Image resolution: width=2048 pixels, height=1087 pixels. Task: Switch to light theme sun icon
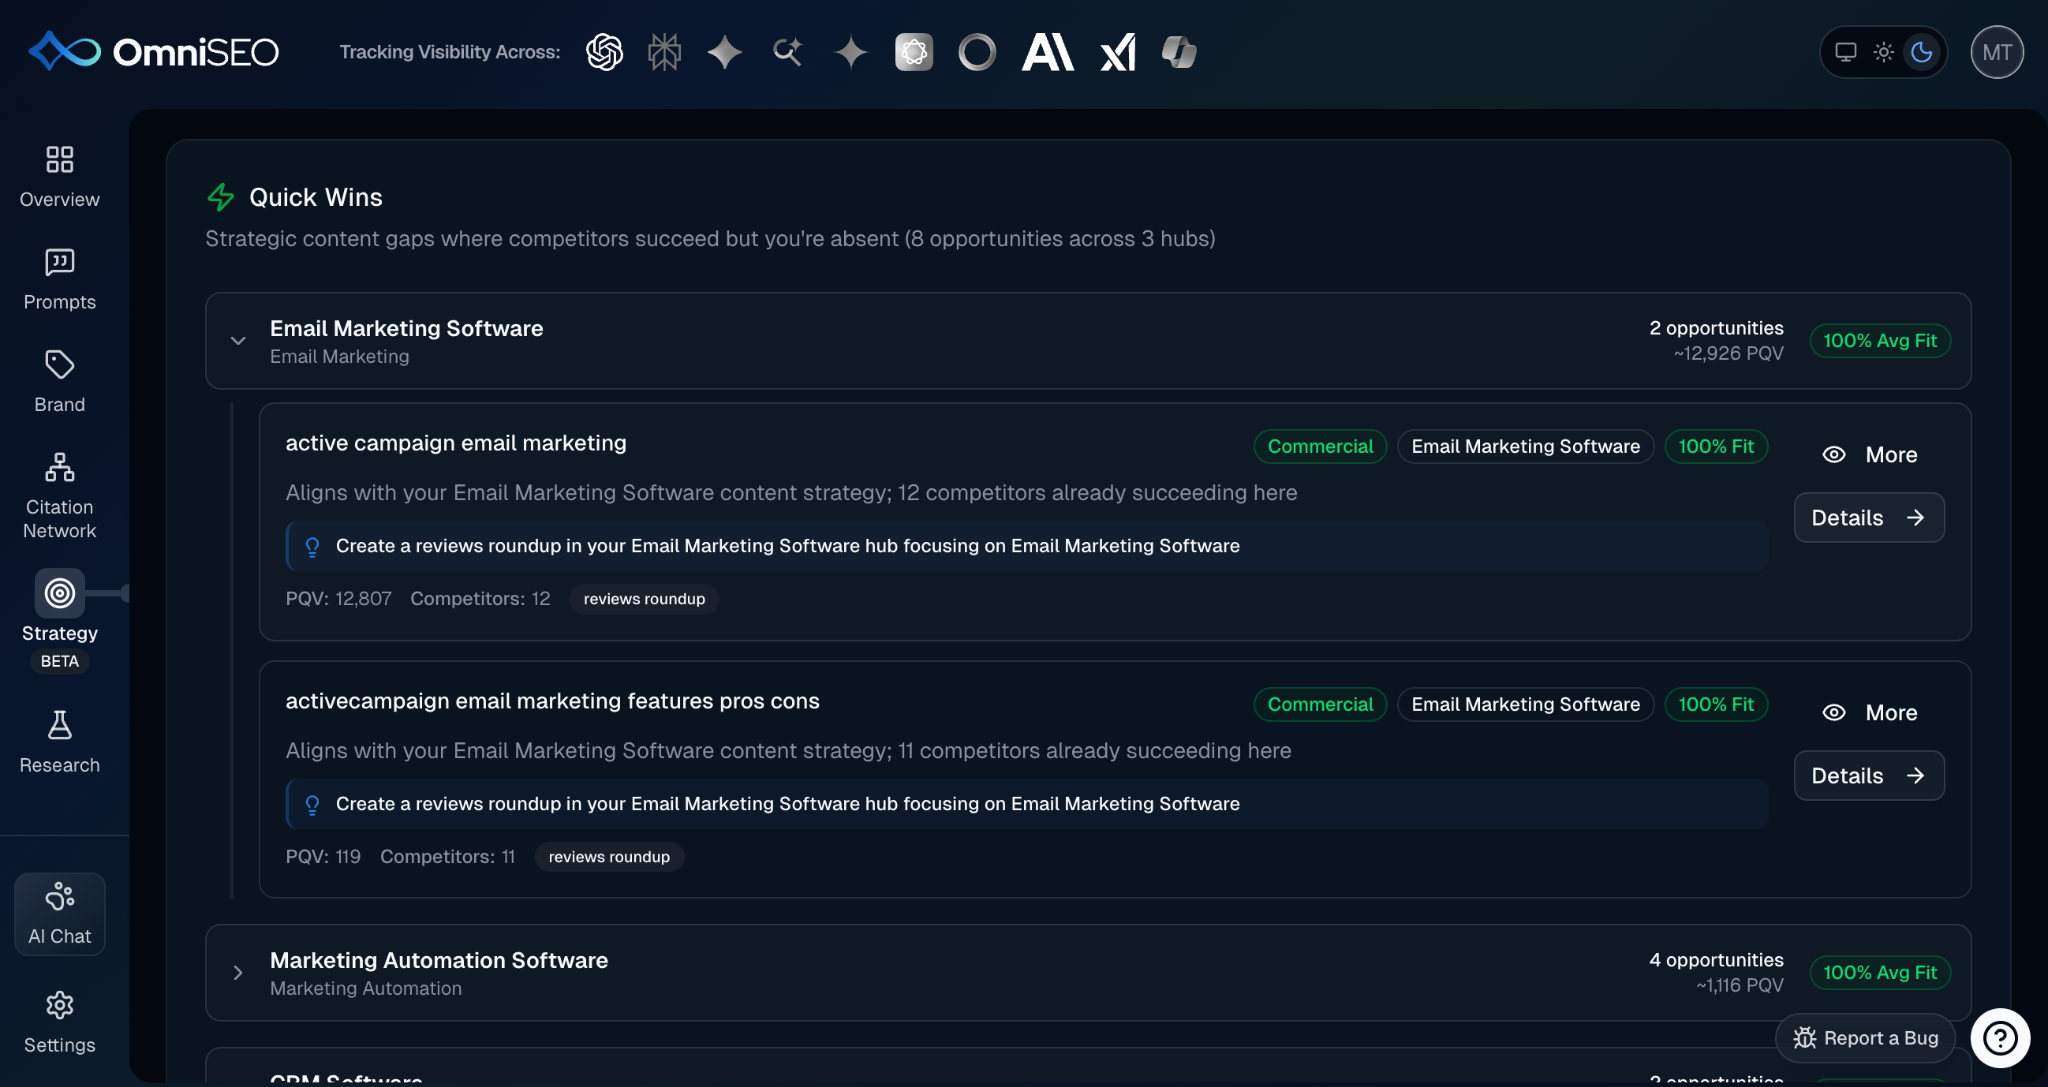(1884, 52)
